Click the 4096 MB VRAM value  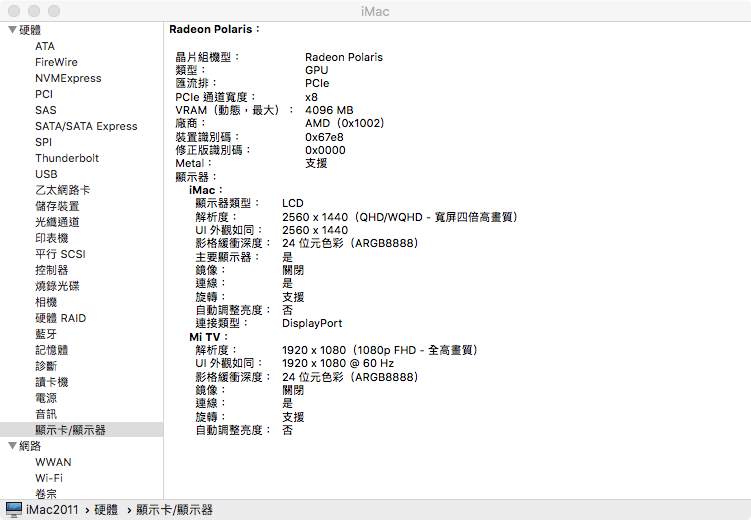[329, 110]
